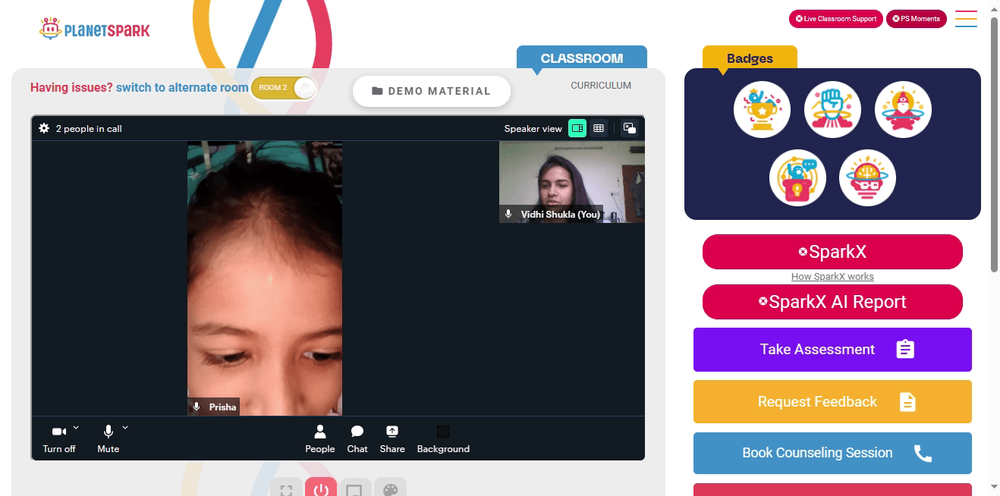1000x496 pixels.
Task: Mute the microphone
Action: coord(108,439)
